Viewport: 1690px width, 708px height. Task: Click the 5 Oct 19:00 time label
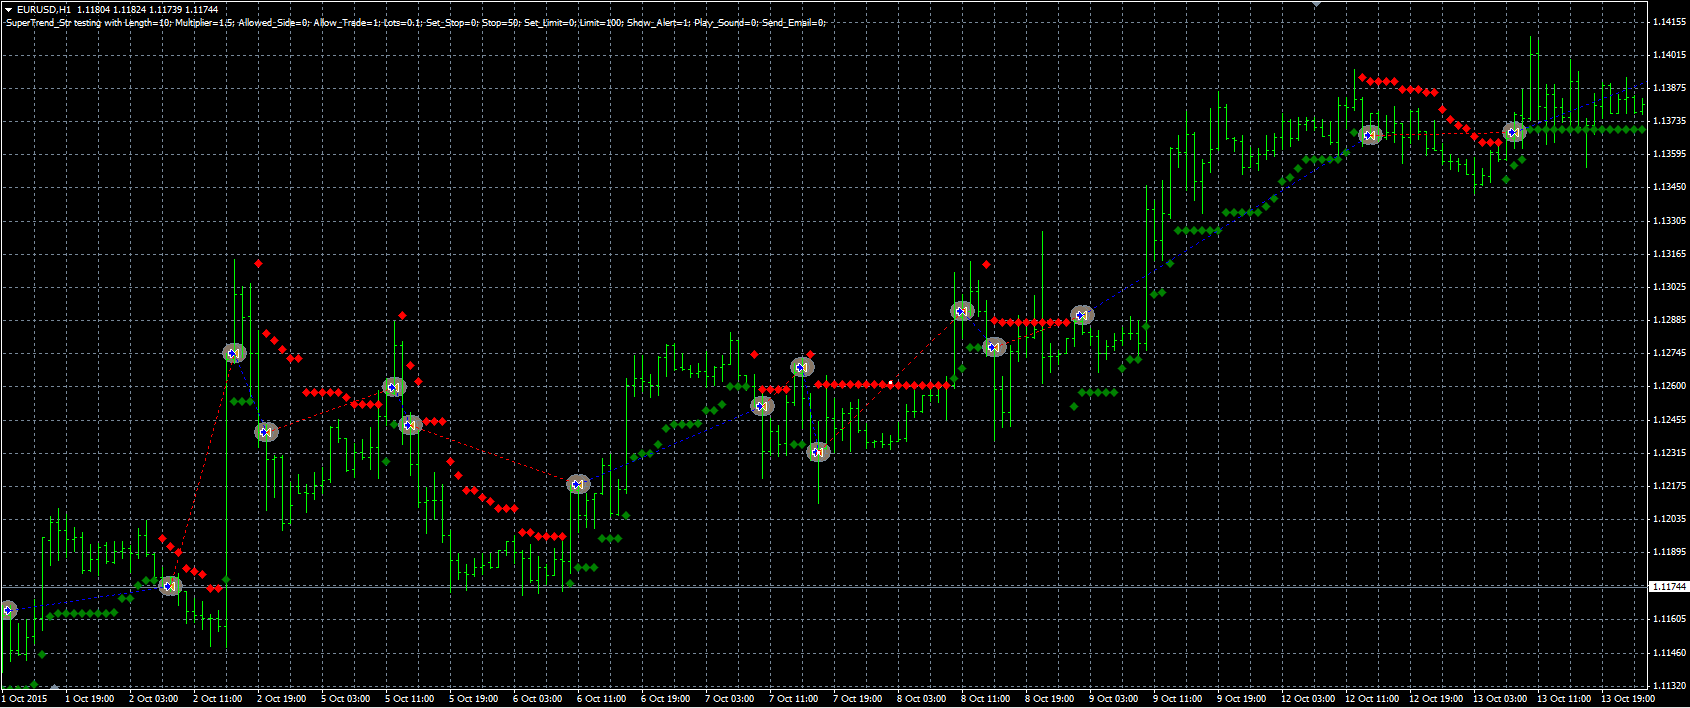[x=475, y=699]
